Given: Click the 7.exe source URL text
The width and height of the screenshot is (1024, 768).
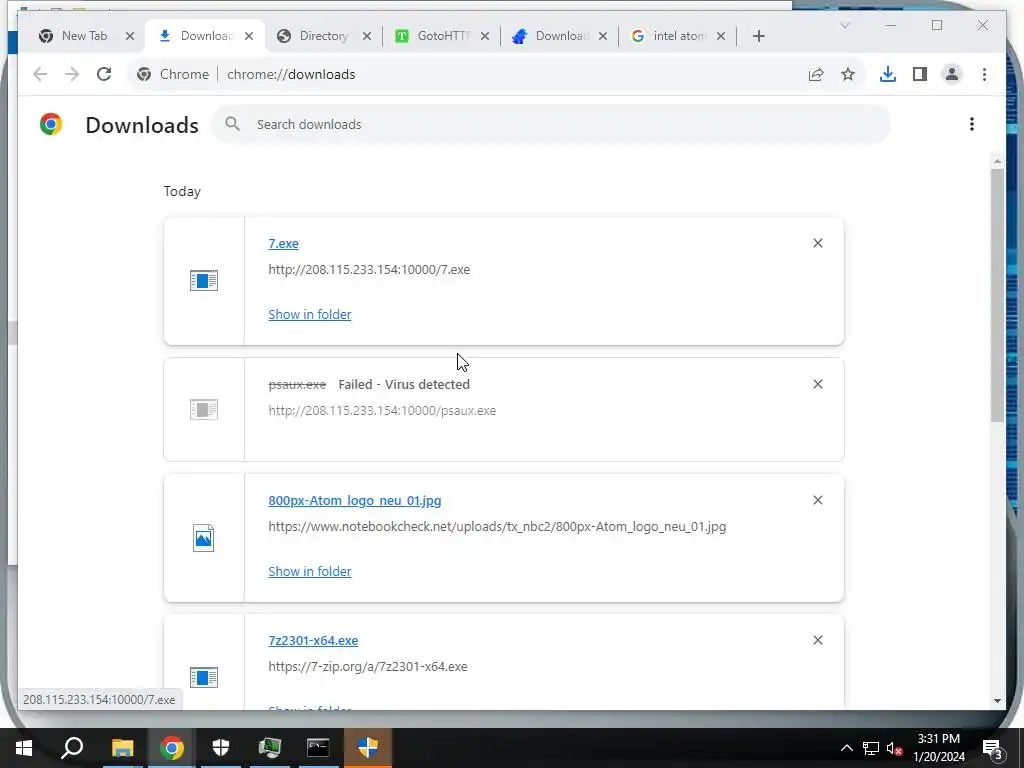Looking at the screenshot, I should tap(369, 270).
